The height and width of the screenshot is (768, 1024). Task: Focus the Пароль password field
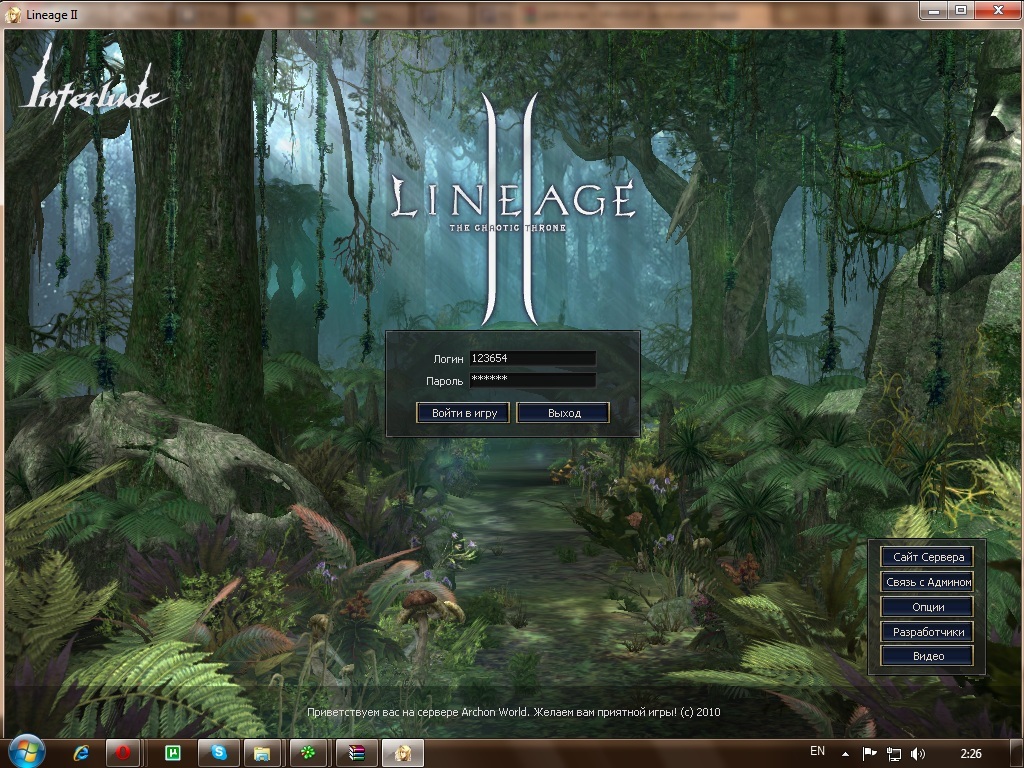click(x=532, y=380)
